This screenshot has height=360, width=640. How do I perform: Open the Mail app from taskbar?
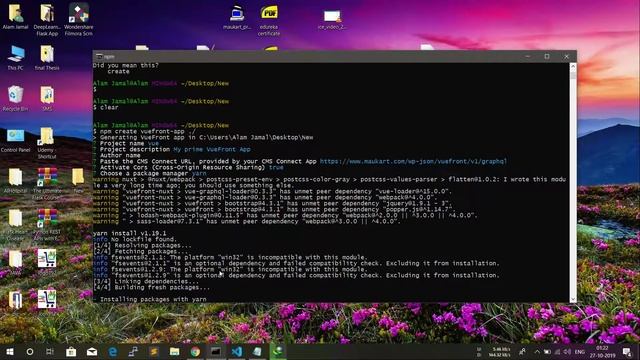(x=92, y=351)
